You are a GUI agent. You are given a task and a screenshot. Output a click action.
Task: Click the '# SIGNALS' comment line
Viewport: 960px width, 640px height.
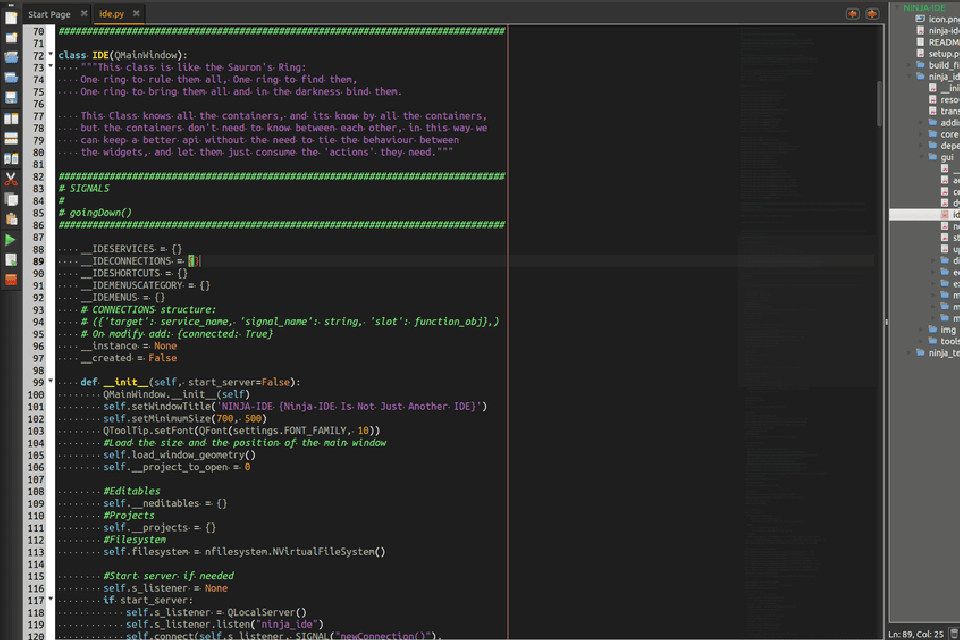tap(84, 188)
